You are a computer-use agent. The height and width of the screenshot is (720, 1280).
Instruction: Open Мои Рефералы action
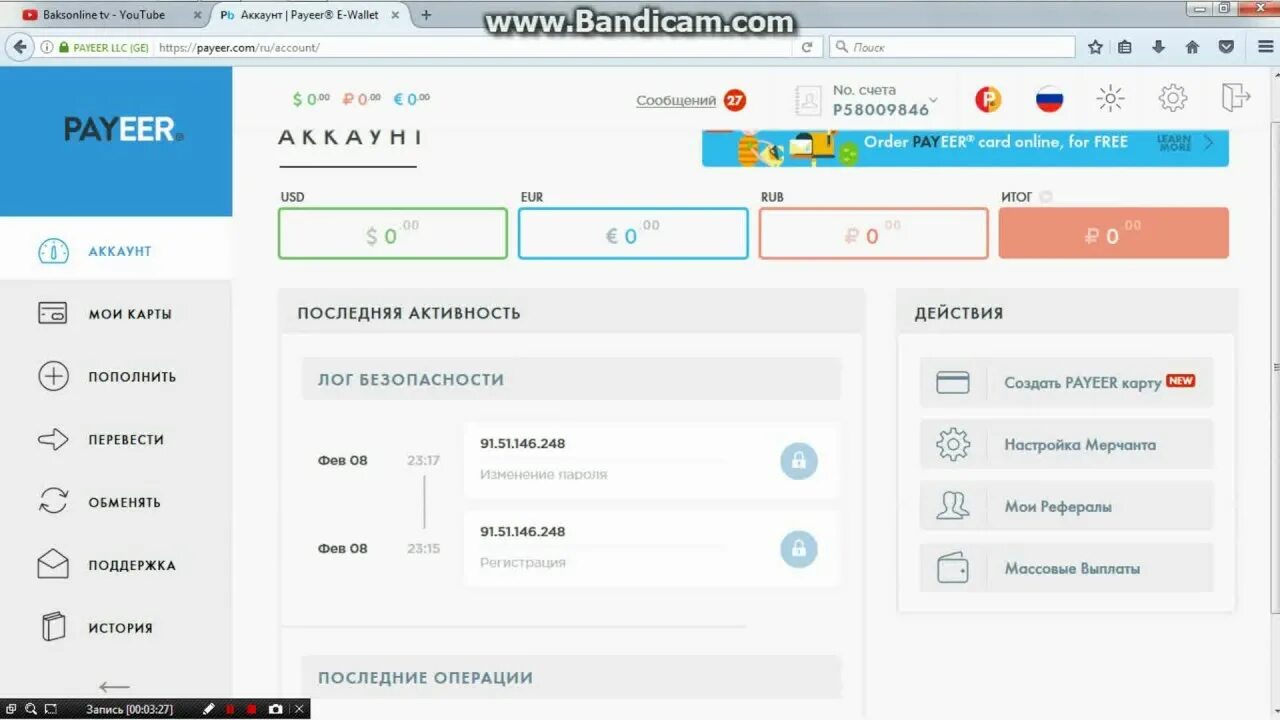tap(1066, 506)
